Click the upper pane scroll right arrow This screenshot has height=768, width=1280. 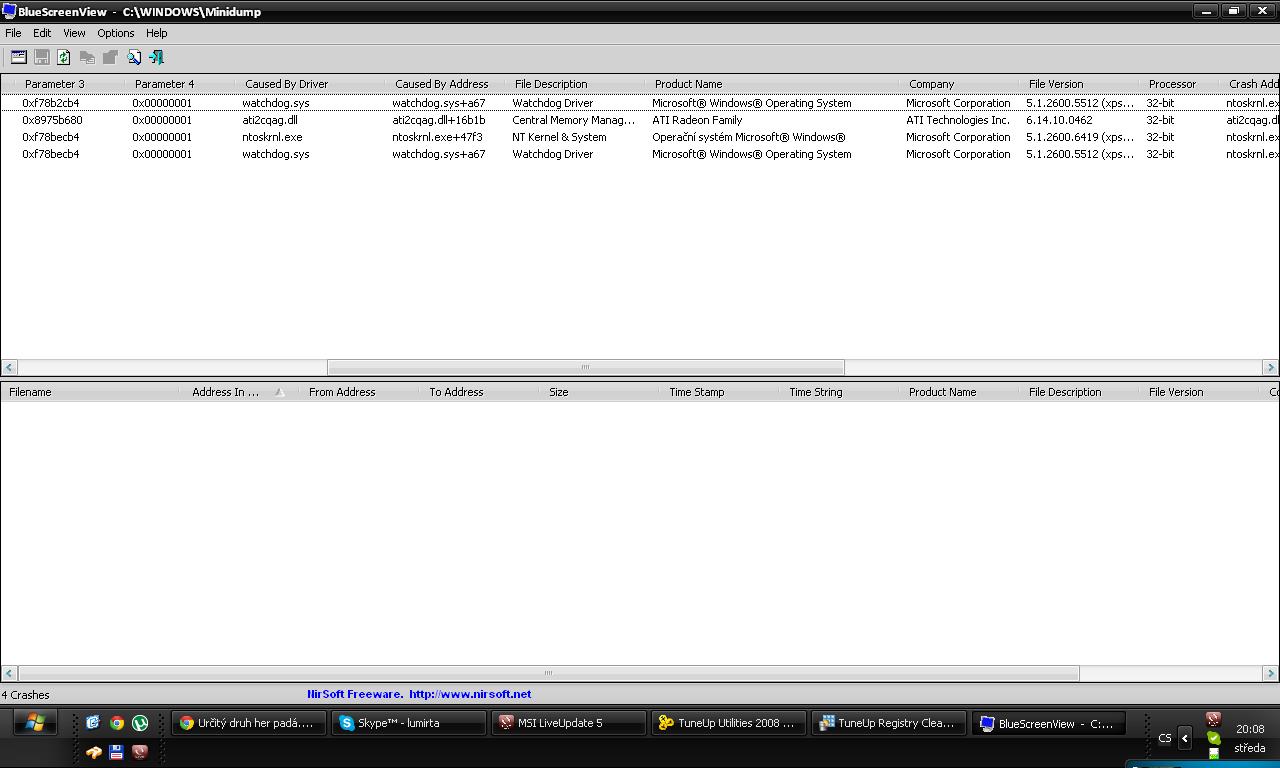tap(1270, 367)
